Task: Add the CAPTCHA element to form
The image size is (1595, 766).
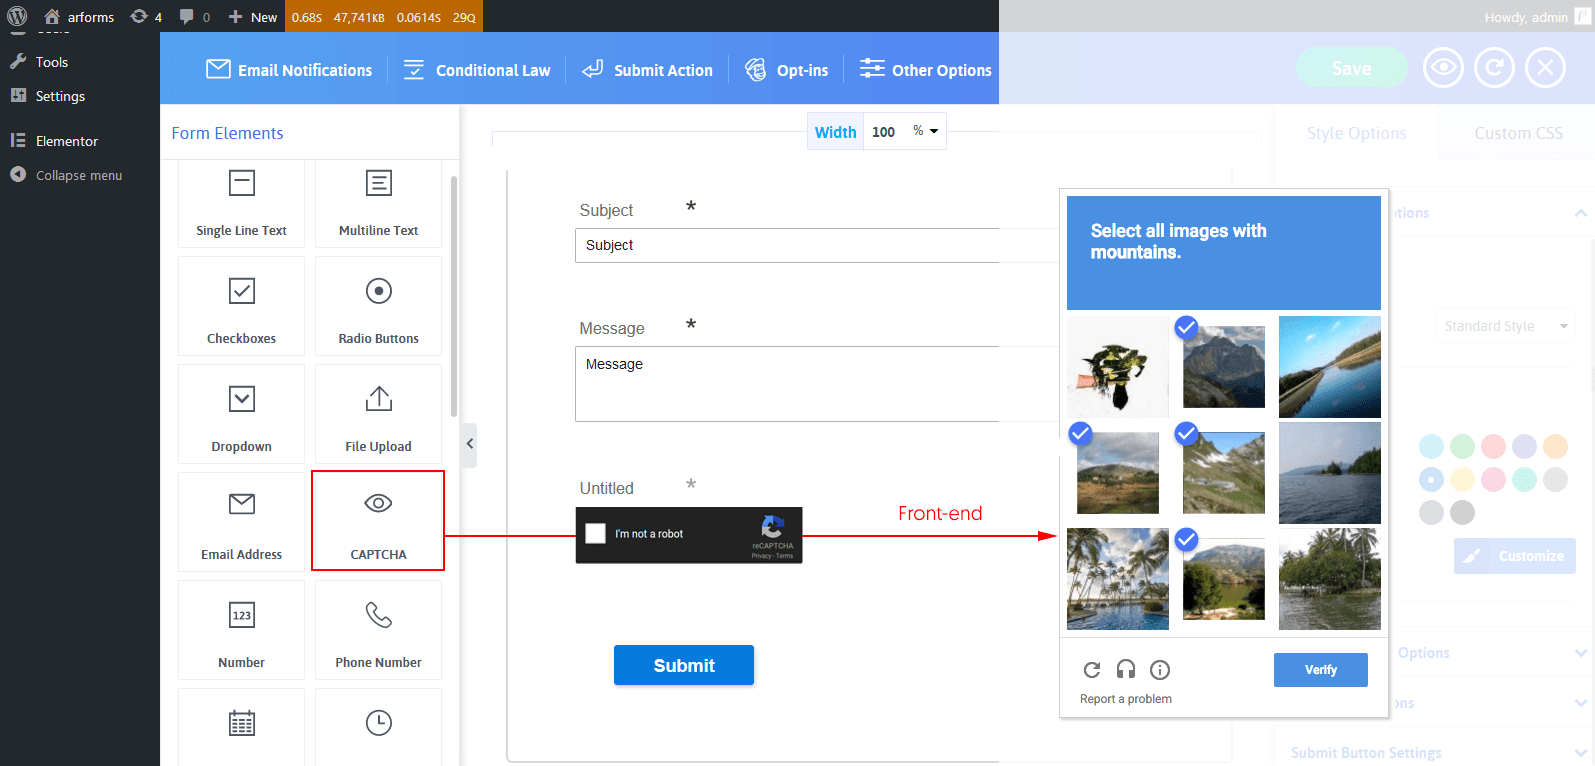Action: (378, 521)
